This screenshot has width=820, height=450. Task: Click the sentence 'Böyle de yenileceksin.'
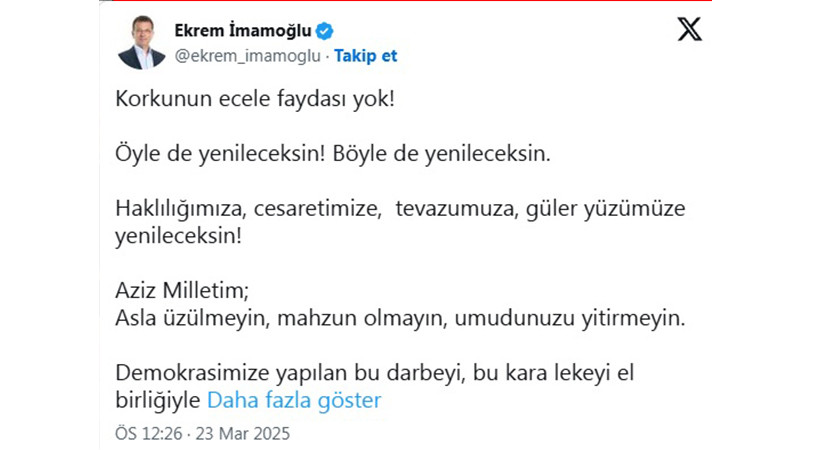(441, 154)
